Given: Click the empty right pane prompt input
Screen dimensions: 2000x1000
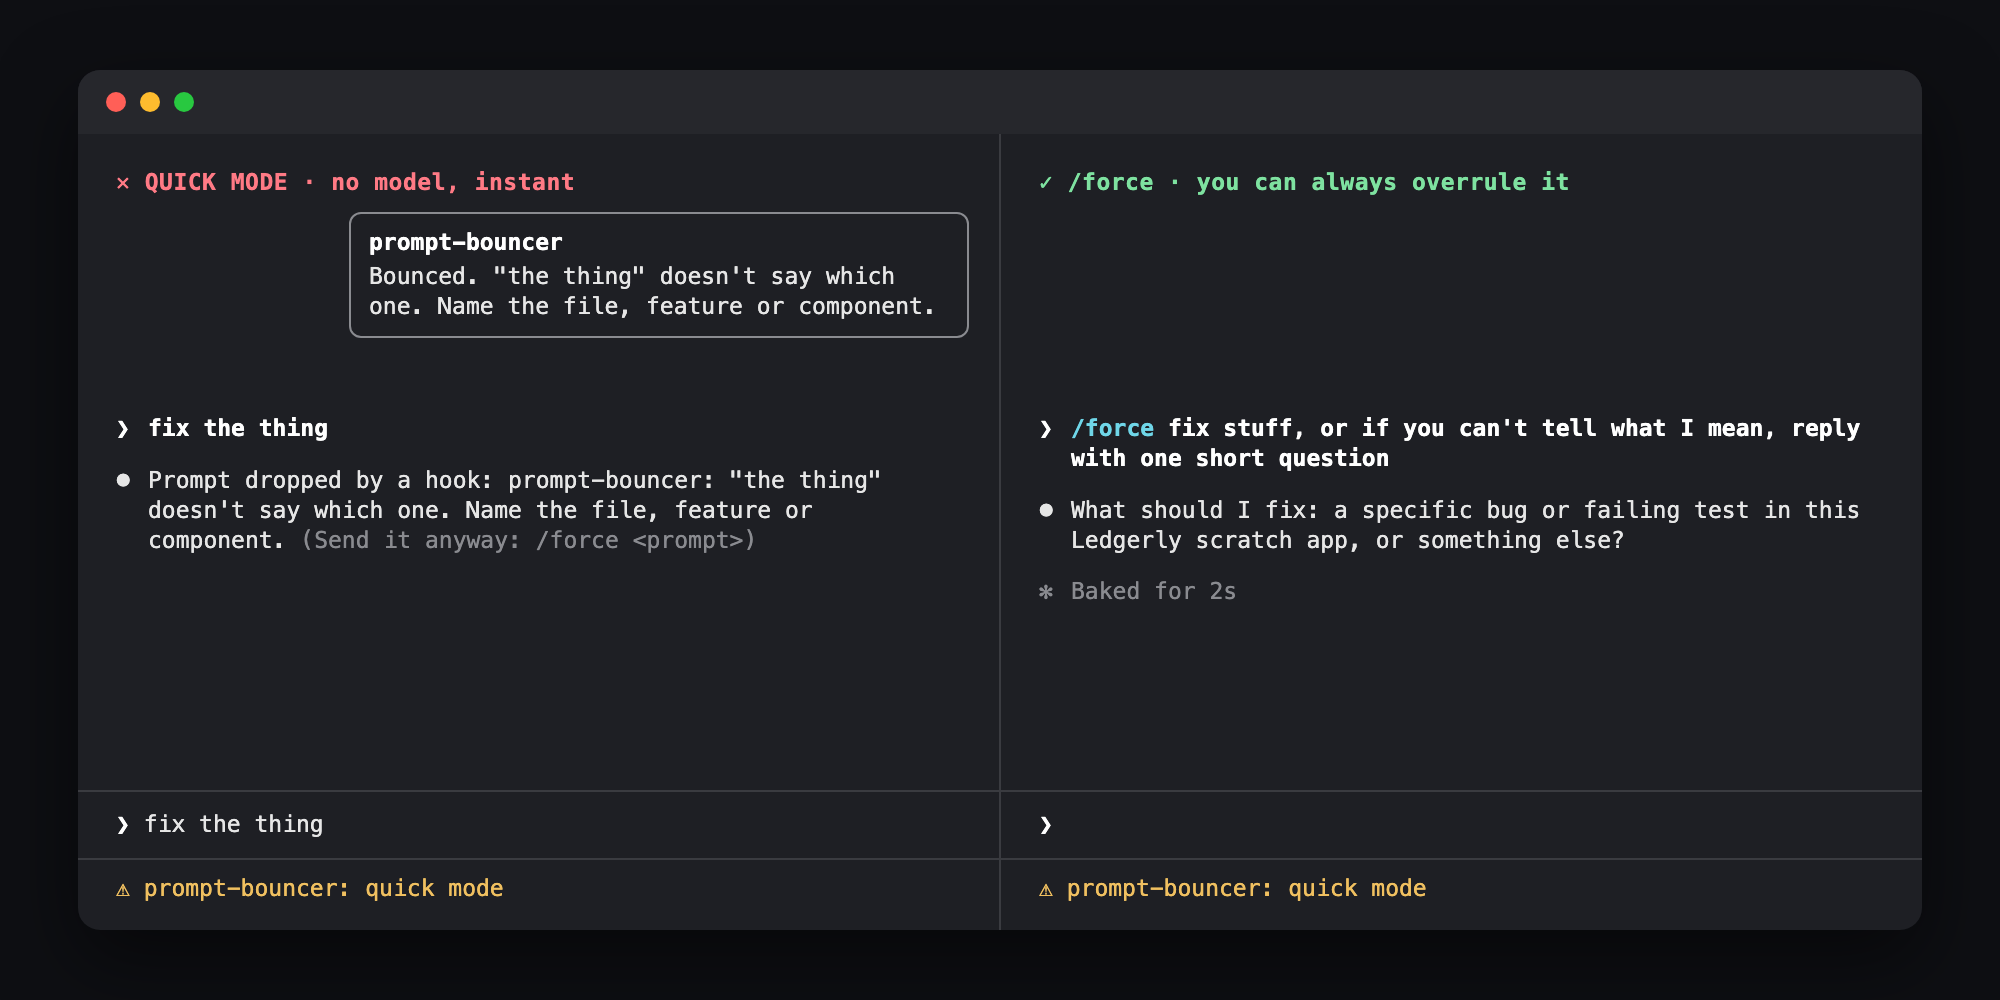Looking at the screenshot, I should coord(1461,825).
